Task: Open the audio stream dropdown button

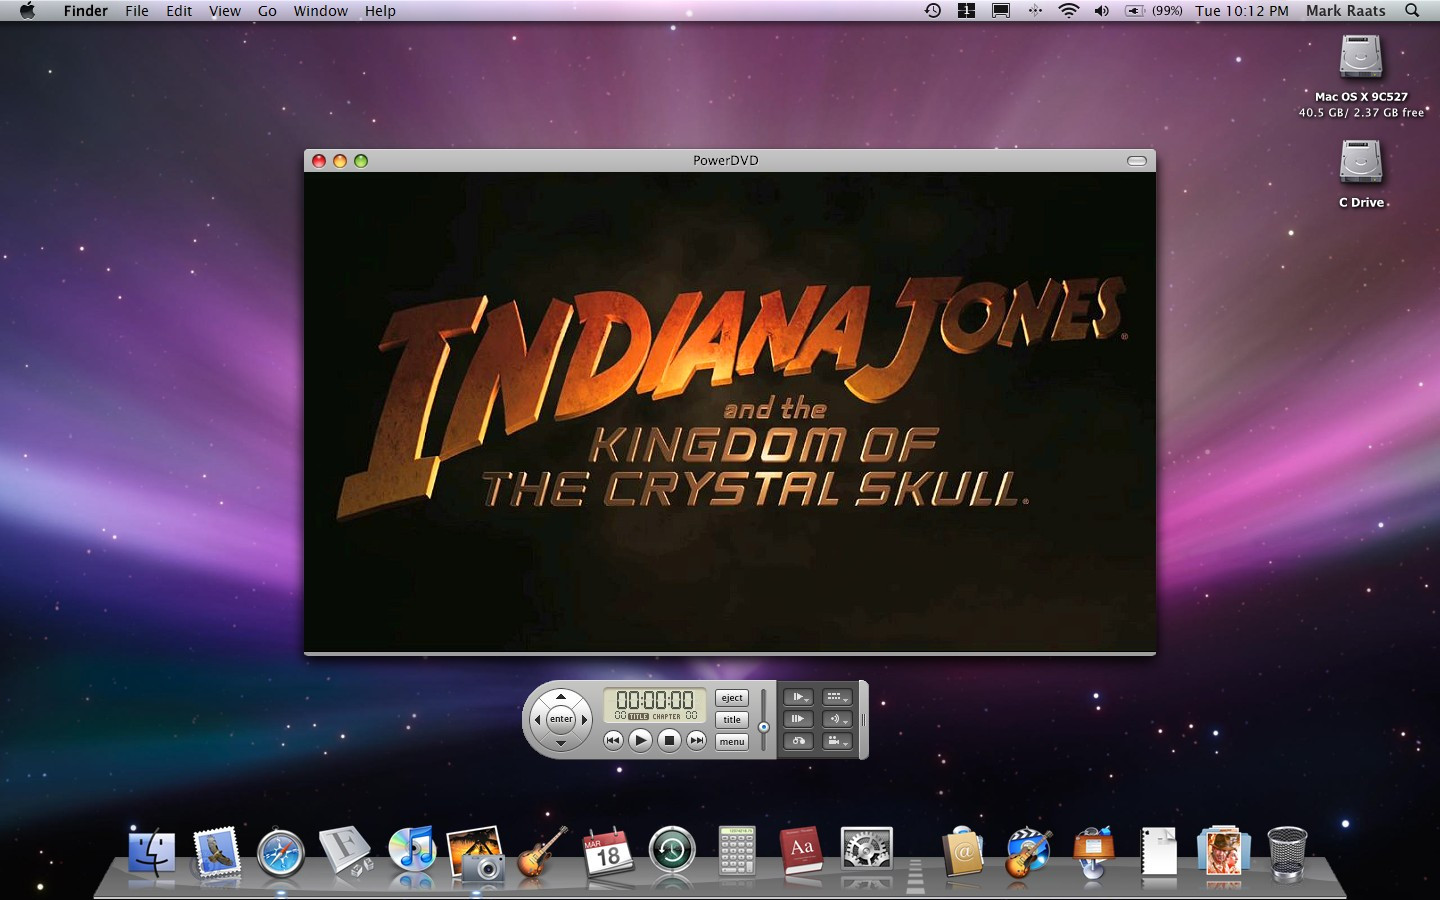Action: point(836,719)
